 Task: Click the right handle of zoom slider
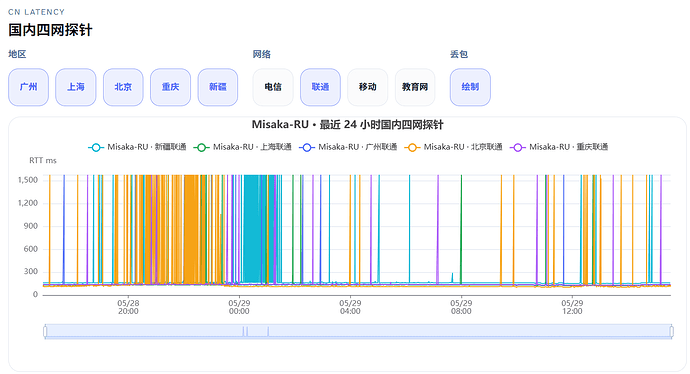[x=672, y=331]
